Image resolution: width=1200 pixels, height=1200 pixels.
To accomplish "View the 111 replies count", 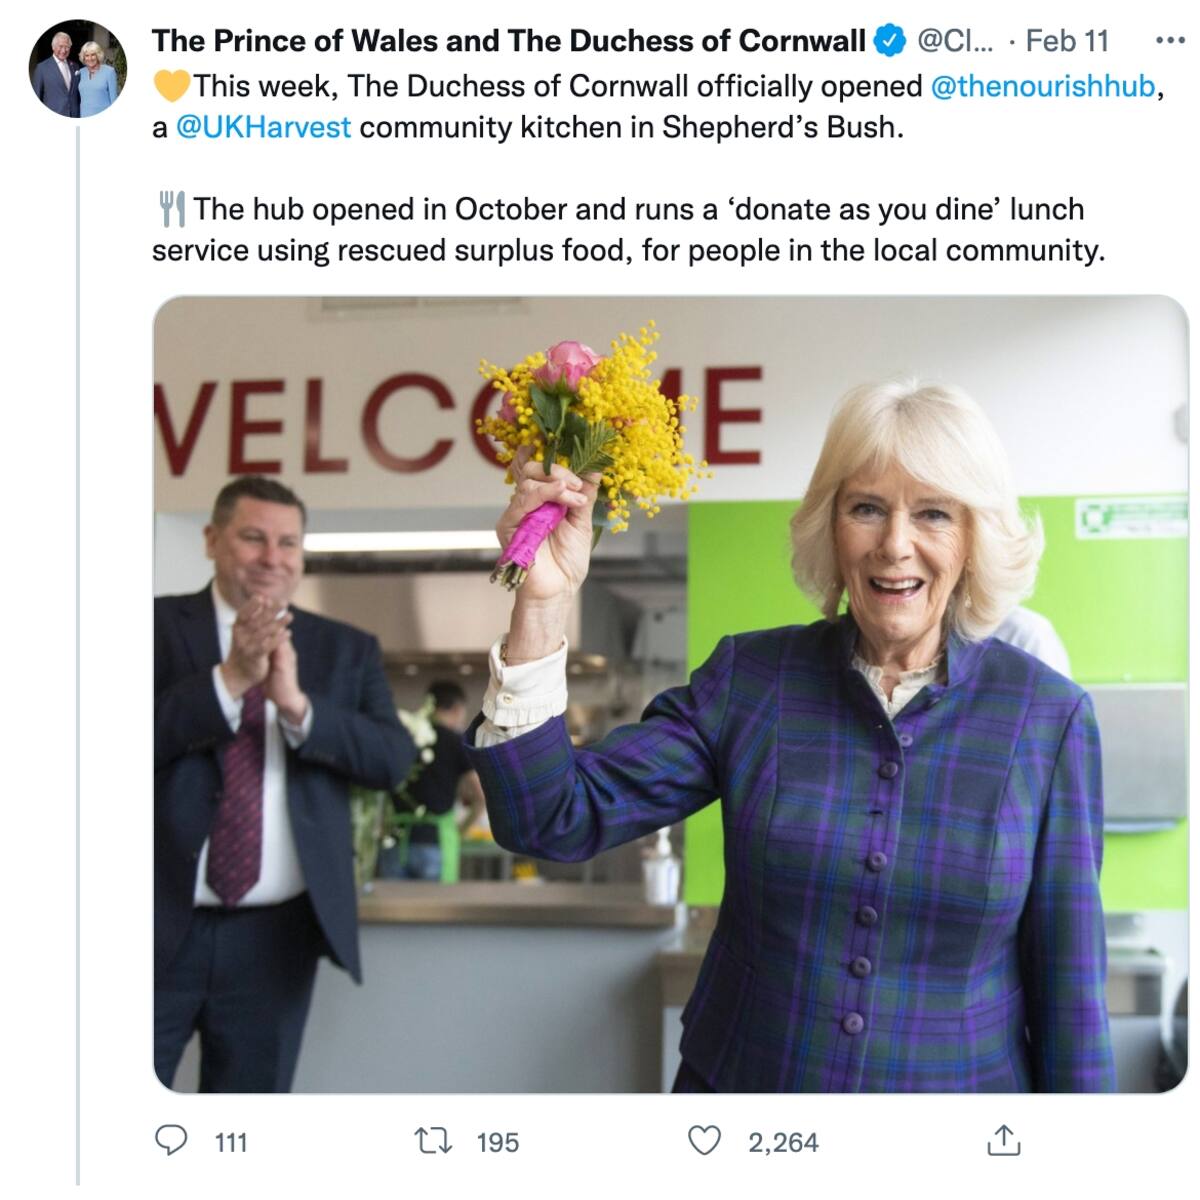I will [231, 1142].
